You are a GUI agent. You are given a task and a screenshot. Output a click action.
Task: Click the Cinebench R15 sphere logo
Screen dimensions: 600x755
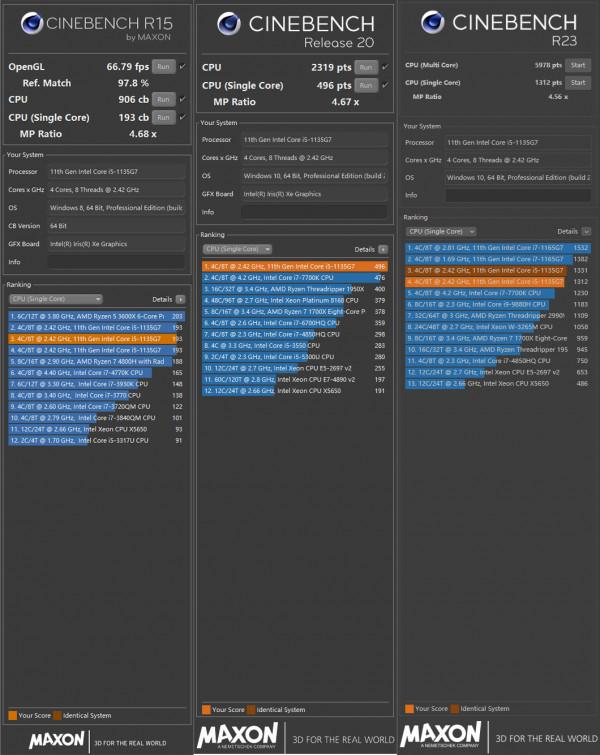[32, 23]
